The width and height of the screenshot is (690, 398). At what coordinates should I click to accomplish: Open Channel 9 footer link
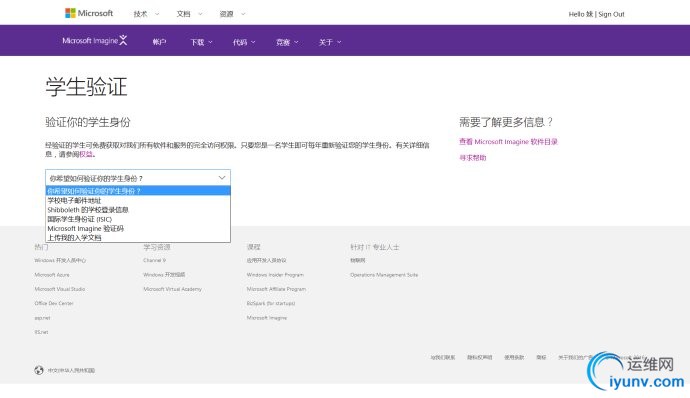pos(154,260)
